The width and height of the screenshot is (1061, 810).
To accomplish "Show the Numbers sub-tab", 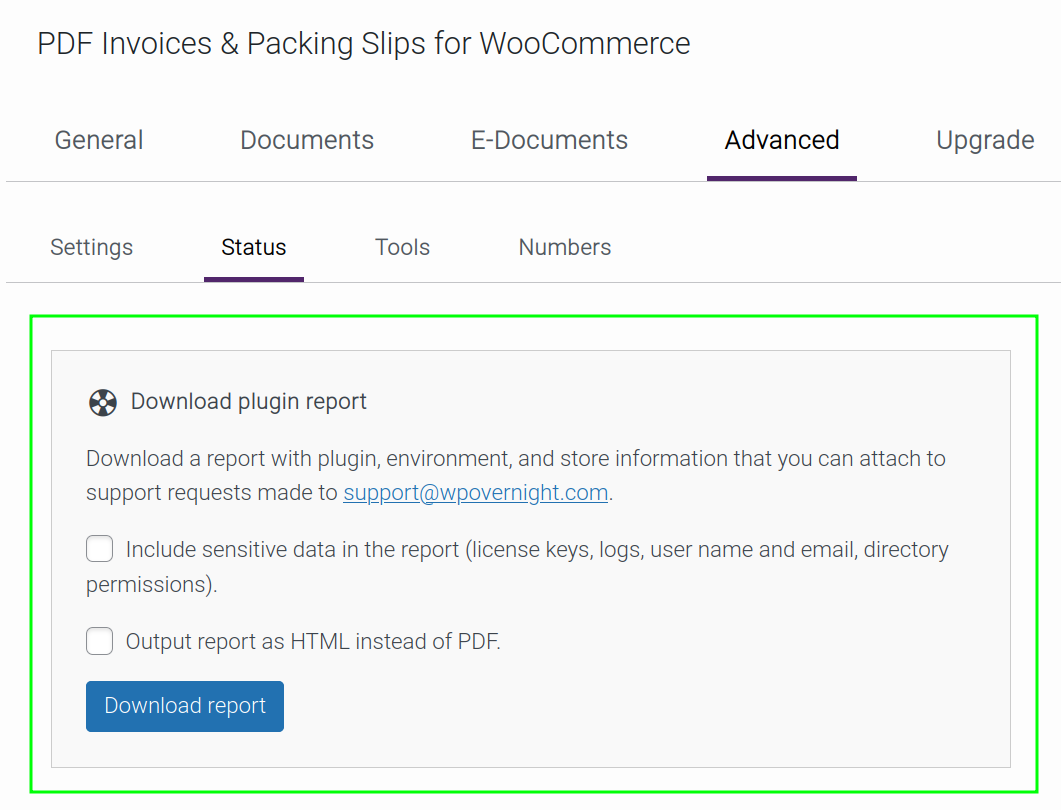I will 565,247.
